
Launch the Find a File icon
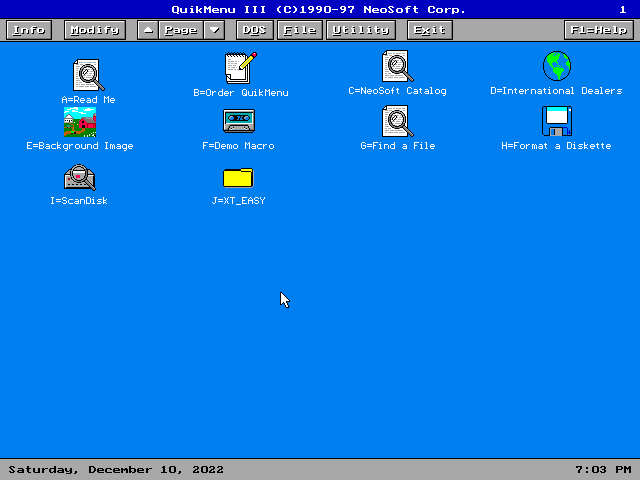point(397,121)
